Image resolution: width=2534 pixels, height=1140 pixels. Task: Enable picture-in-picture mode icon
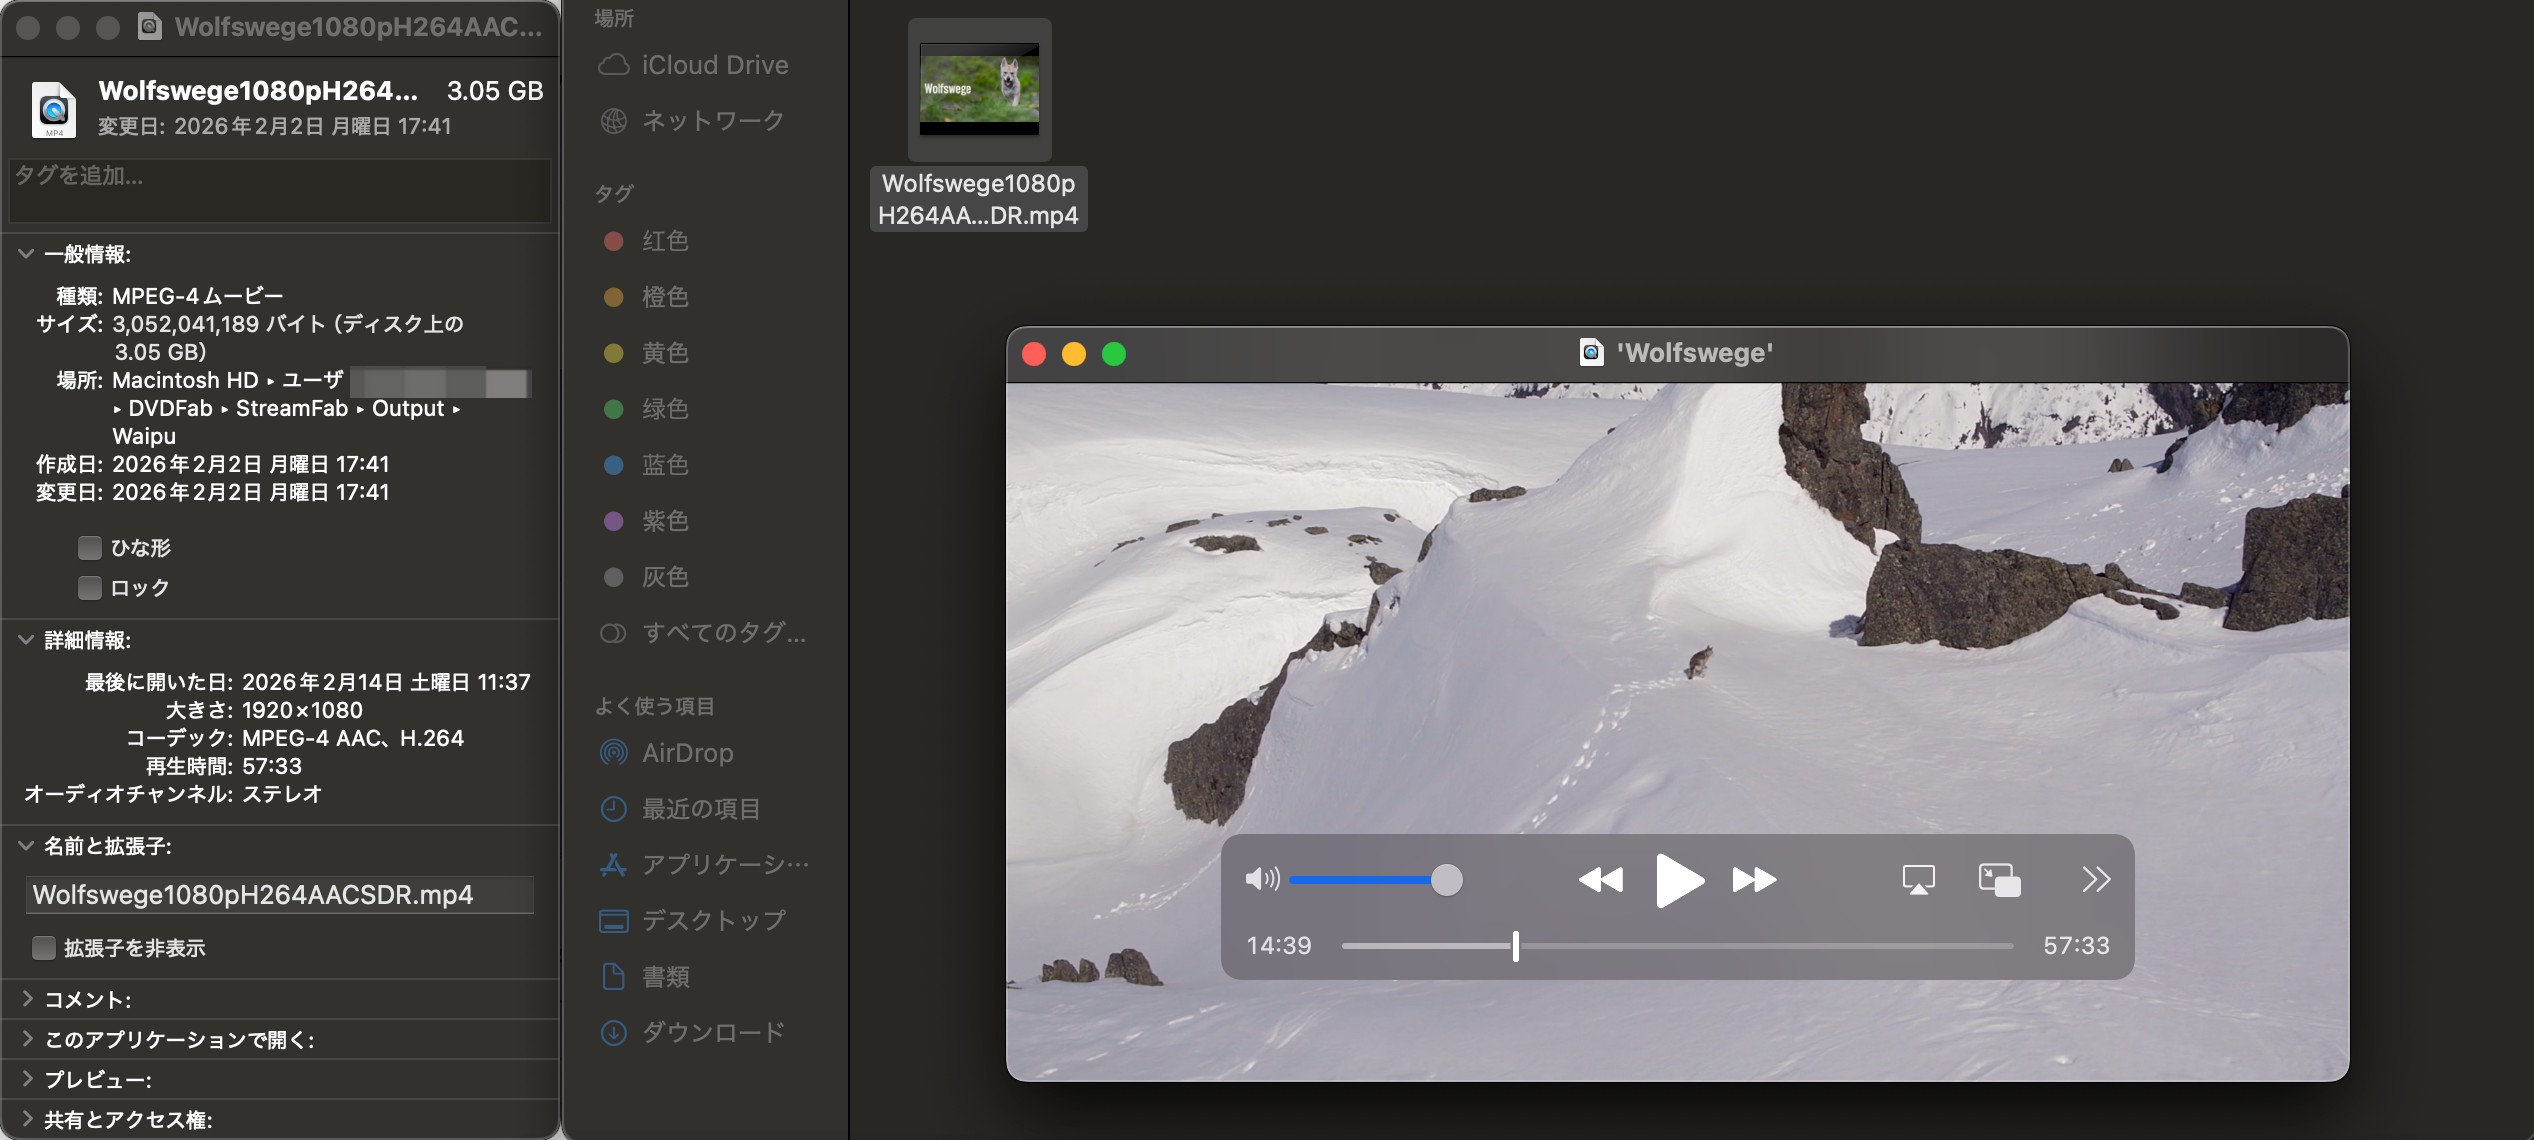click(x=1999, y=880)
